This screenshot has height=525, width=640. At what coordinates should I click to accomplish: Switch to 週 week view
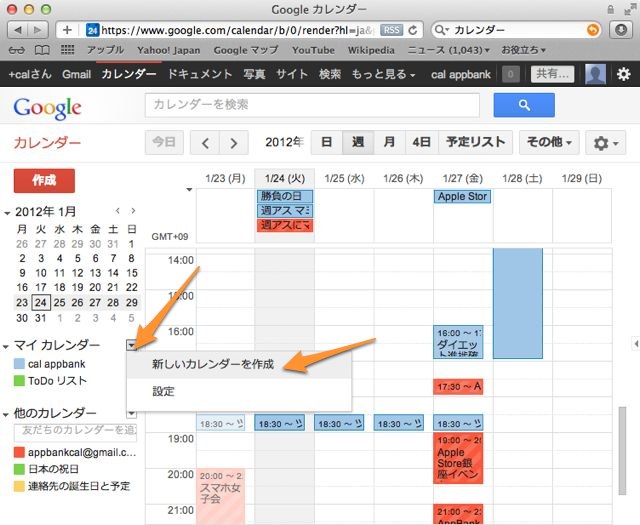358,142
